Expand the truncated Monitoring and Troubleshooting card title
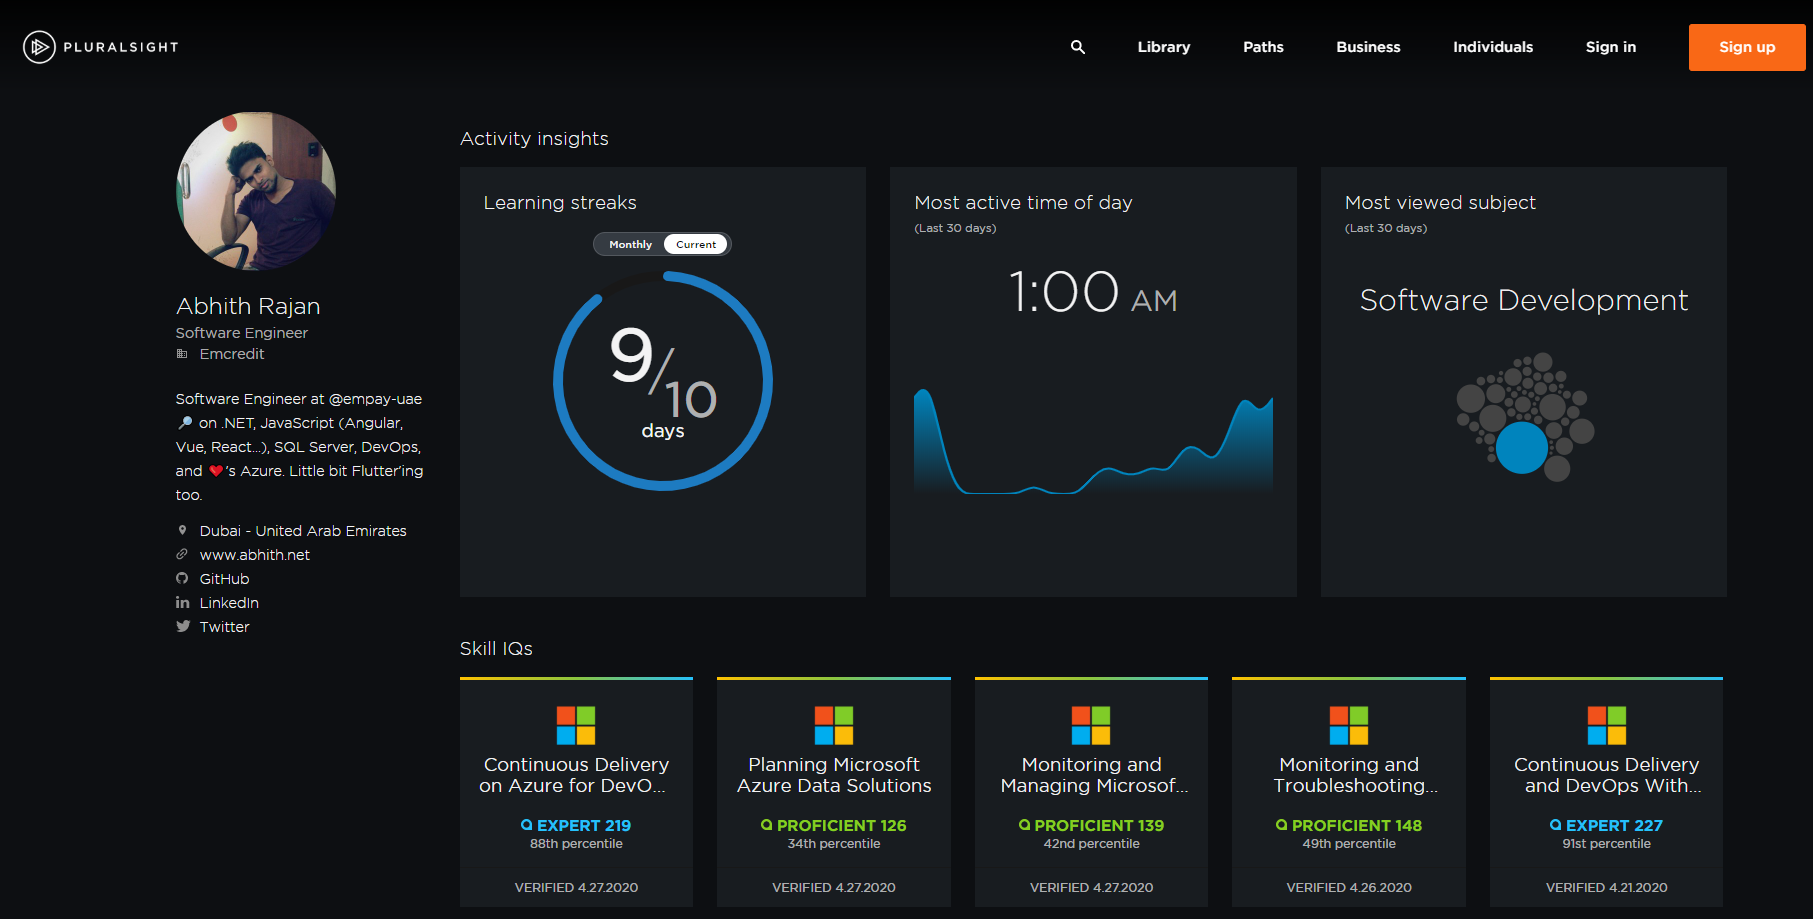The width and height of the screenshot is (1813, 919). 1348,775
